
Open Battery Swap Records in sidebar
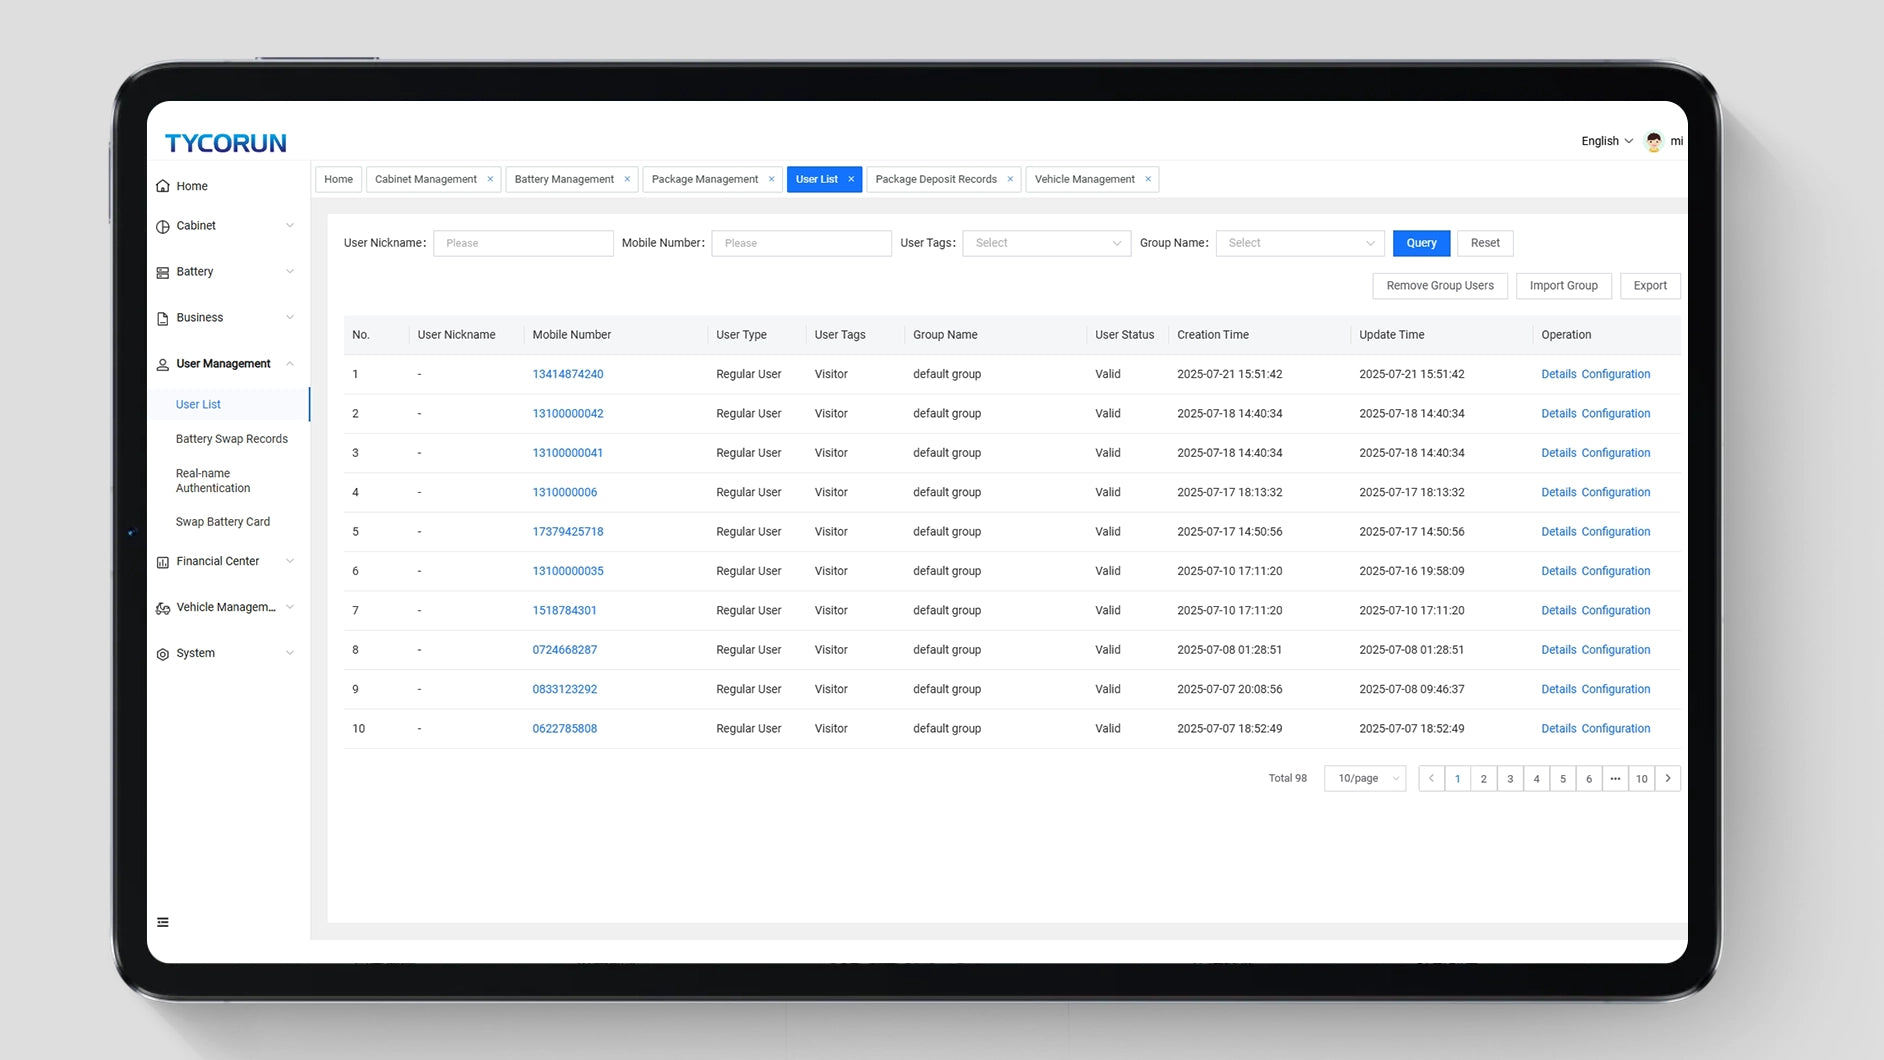(x=232, y=439)
